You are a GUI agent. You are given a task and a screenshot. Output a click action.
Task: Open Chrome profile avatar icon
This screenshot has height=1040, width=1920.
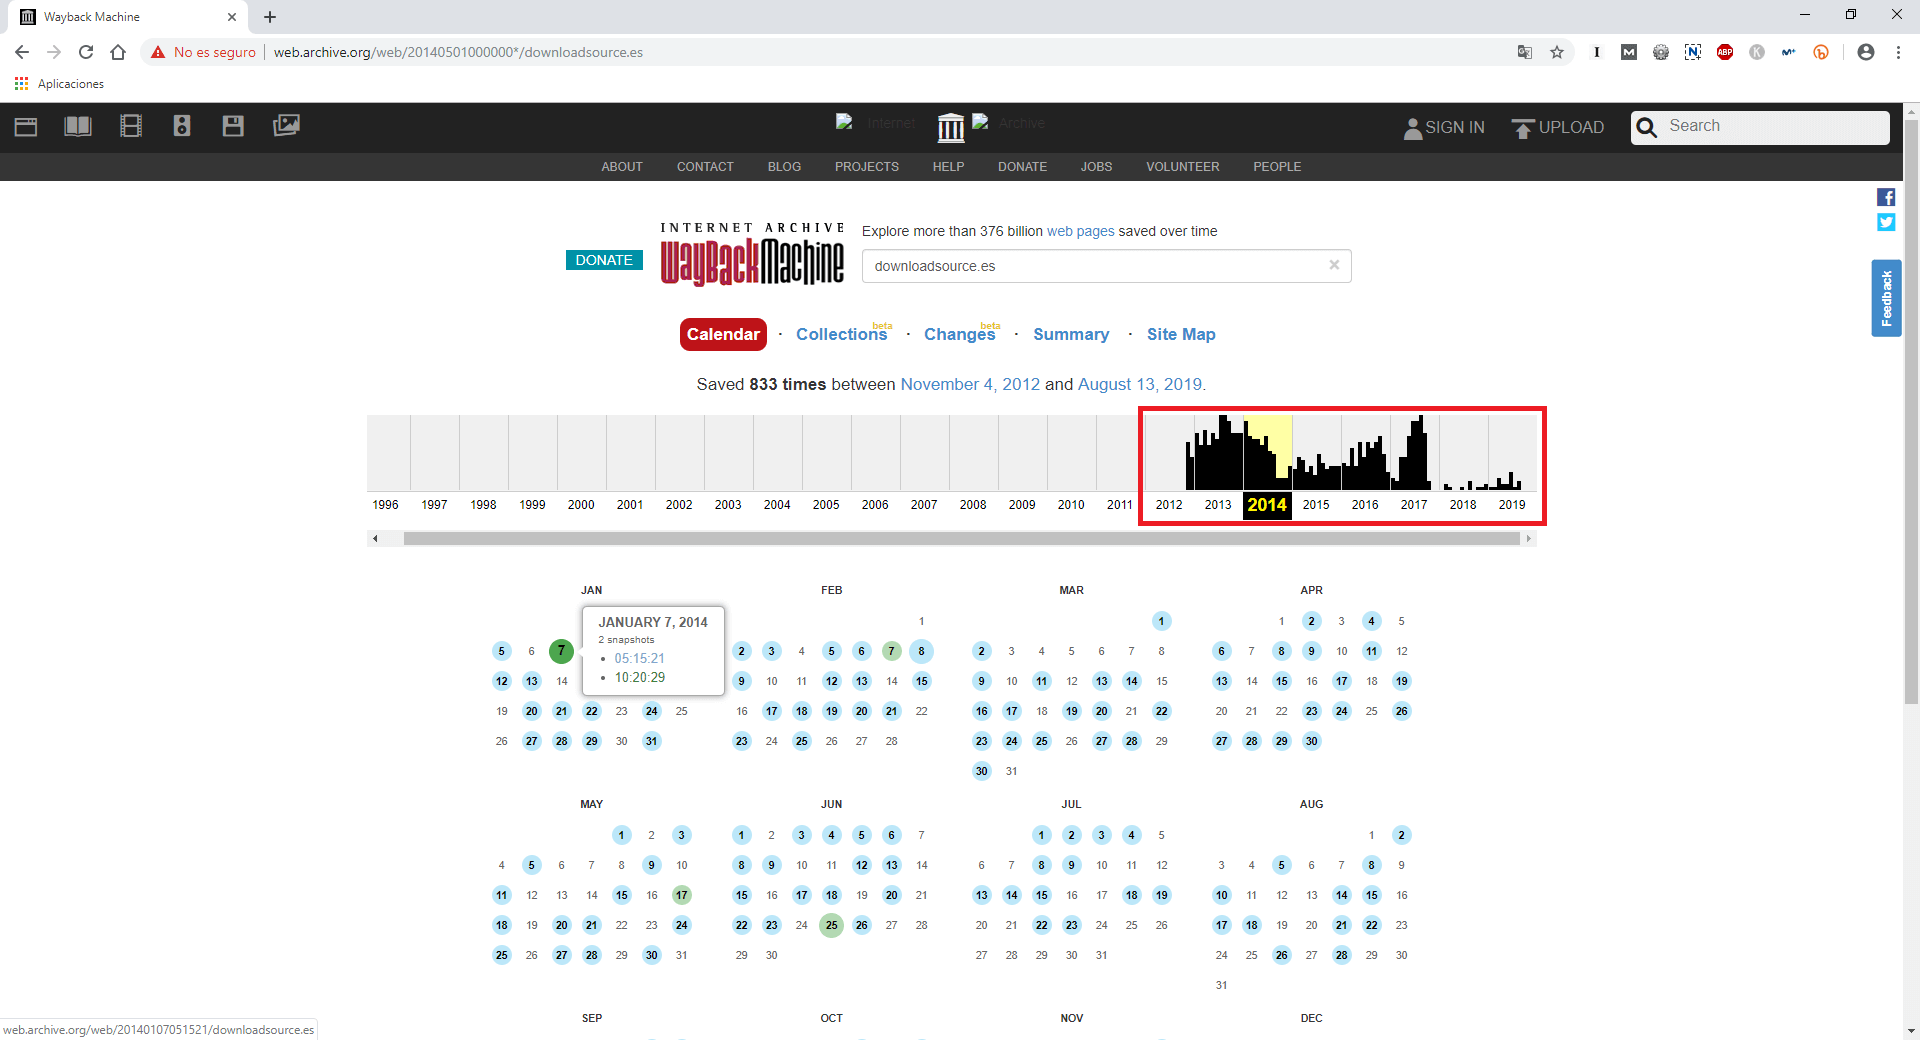(1866, 52)
